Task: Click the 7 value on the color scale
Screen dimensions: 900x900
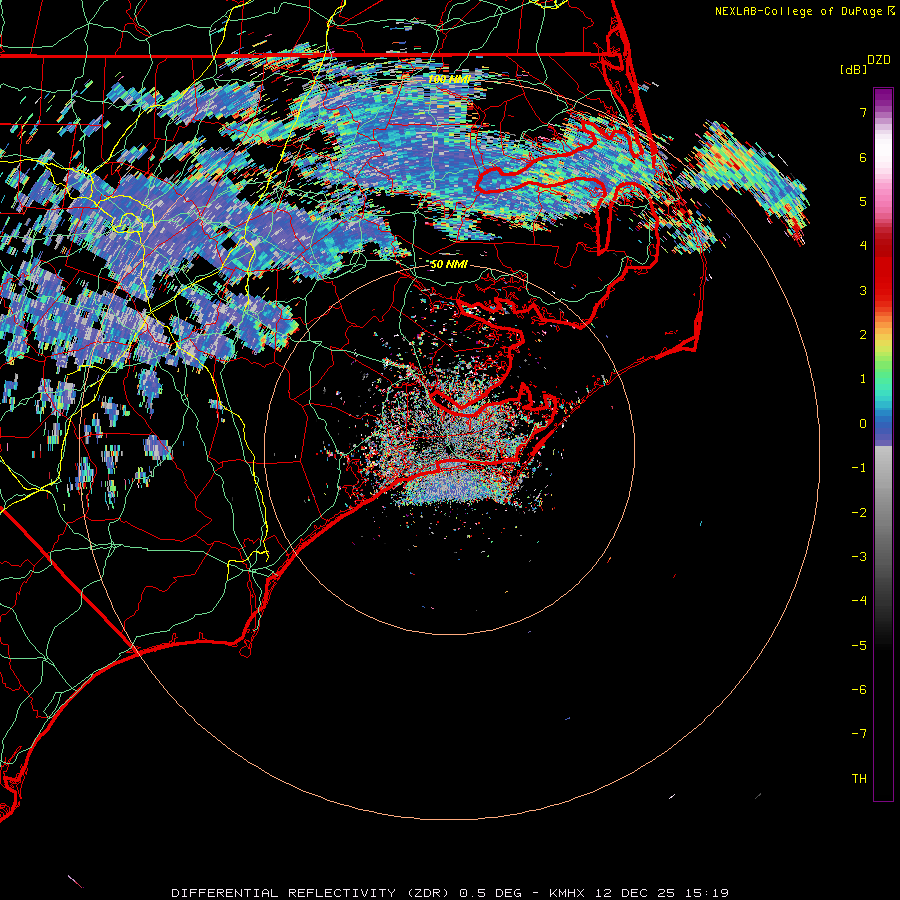Action: [x=863, y=112]
